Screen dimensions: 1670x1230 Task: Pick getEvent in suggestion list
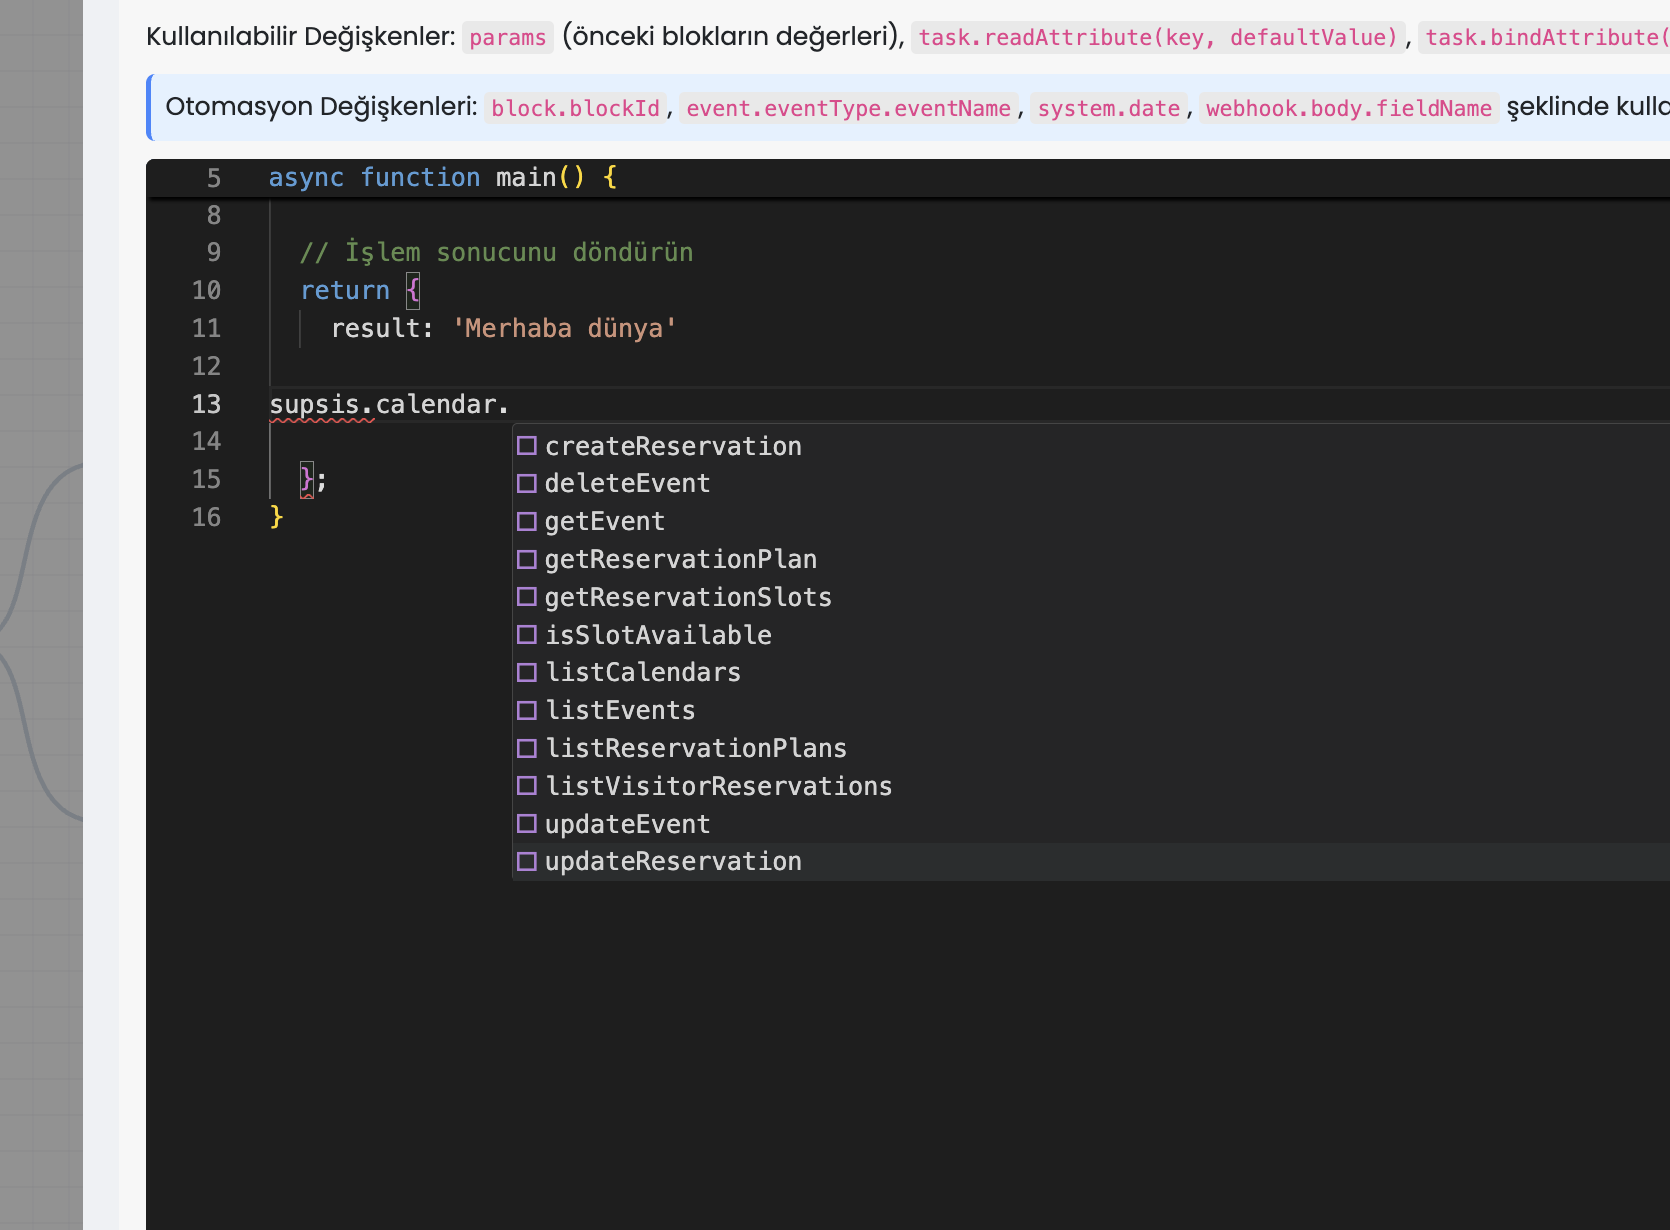[1091, 522]
